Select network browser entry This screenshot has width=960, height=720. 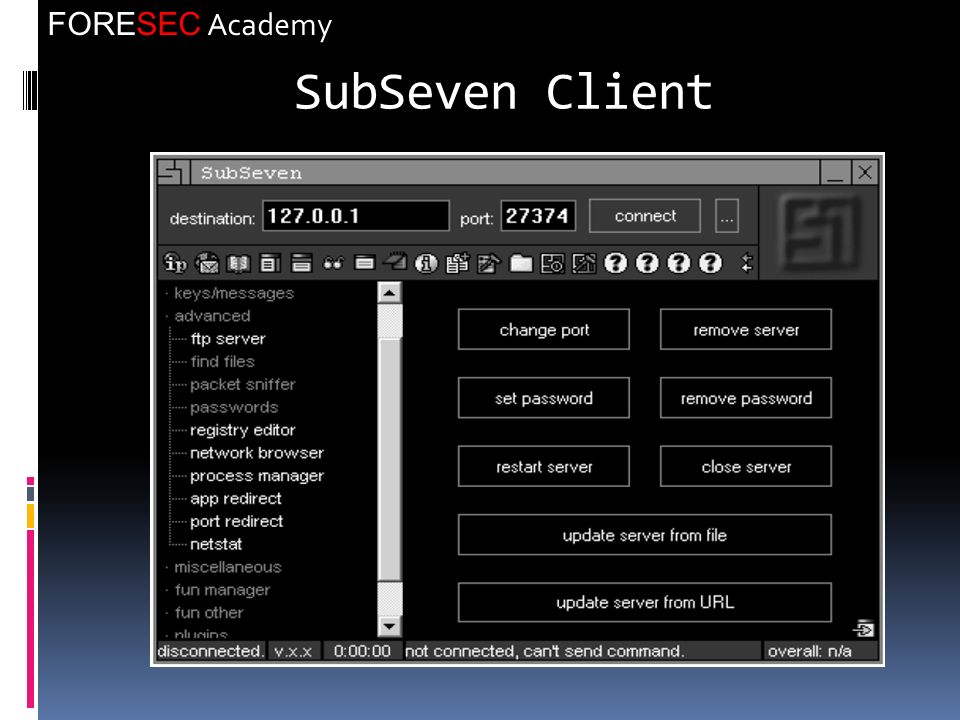[257, 453]
